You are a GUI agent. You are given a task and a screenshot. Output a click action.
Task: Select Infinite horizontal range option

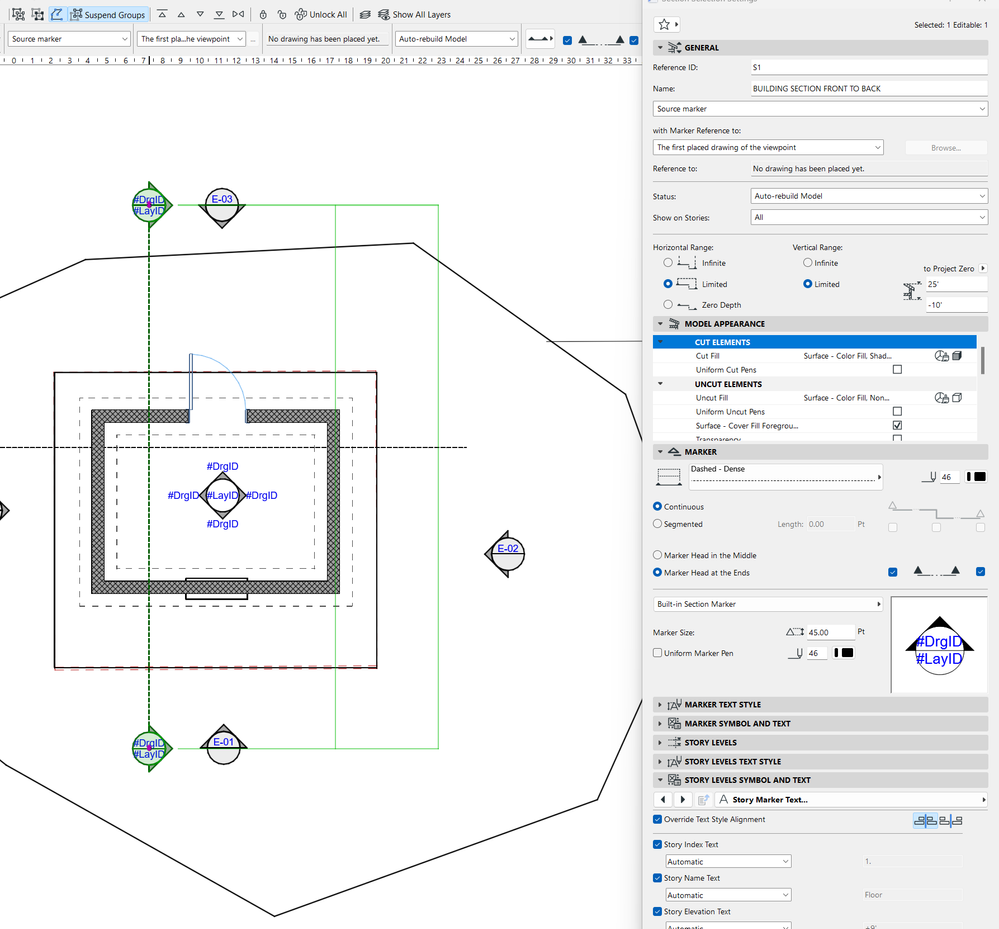[668, 263]
